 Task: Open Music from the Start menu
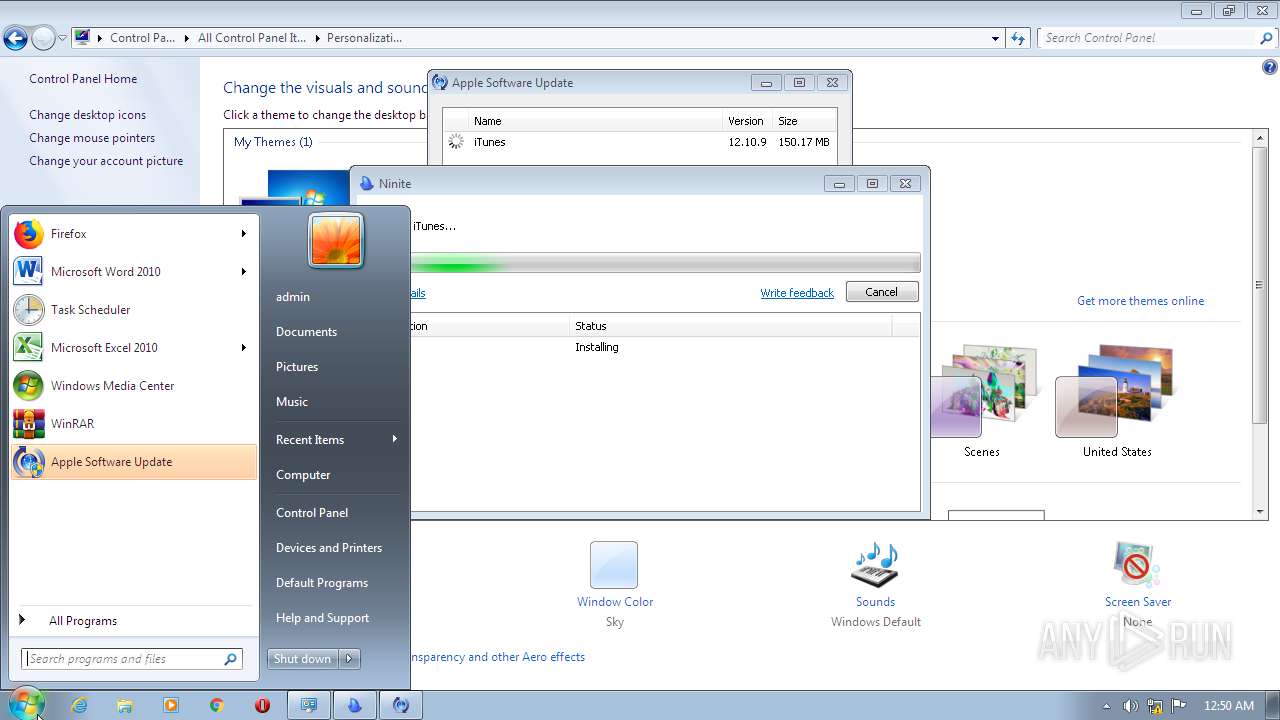point(292,402)
